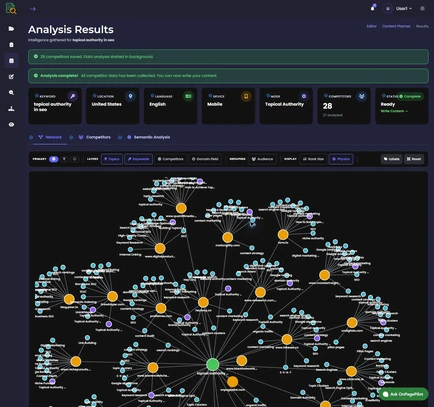Select the highlighted calendar icon in sidebar
The width and height of the screenshot is (434, 407).
11,61
